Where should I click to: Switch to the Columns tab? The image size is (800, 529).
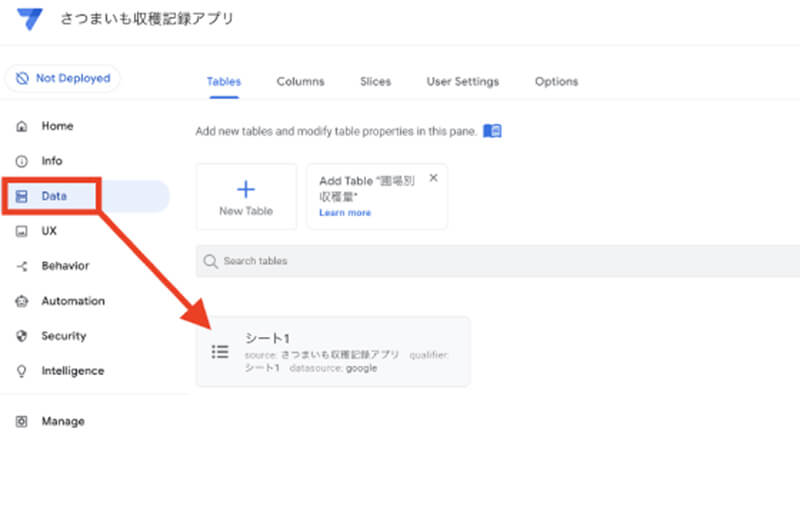tap(300, 82)
